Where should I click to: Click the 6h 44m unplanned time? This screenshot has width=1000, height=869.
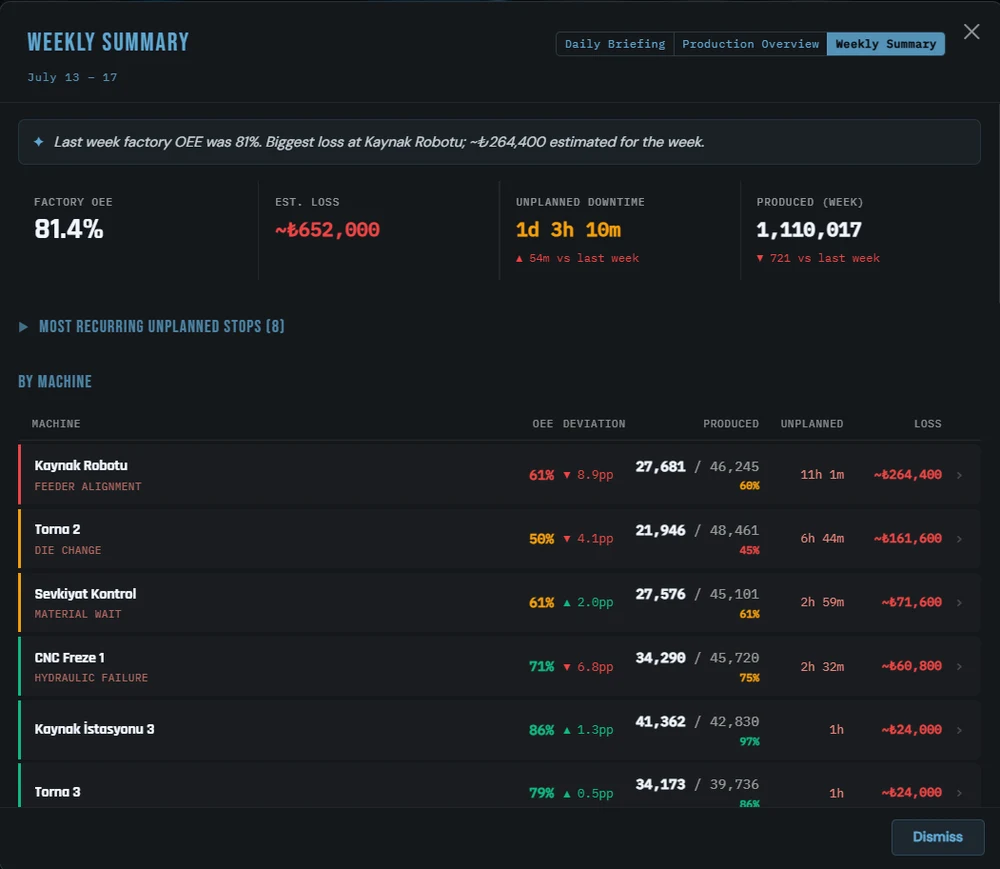[x=822, y=538]
